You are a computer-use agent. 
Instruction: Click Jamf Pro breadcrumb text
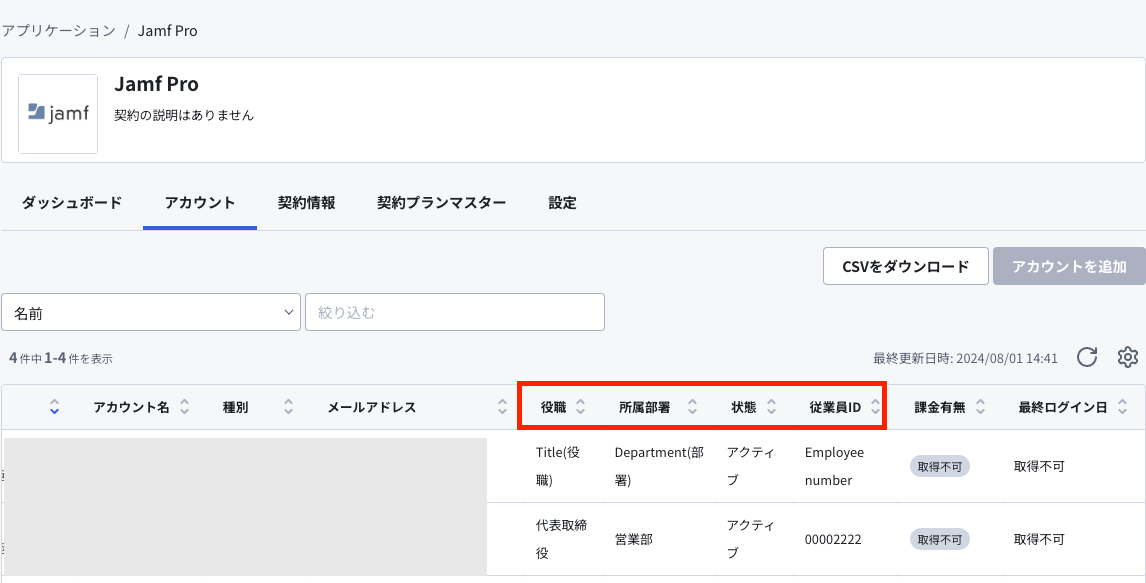pos(167,31)
